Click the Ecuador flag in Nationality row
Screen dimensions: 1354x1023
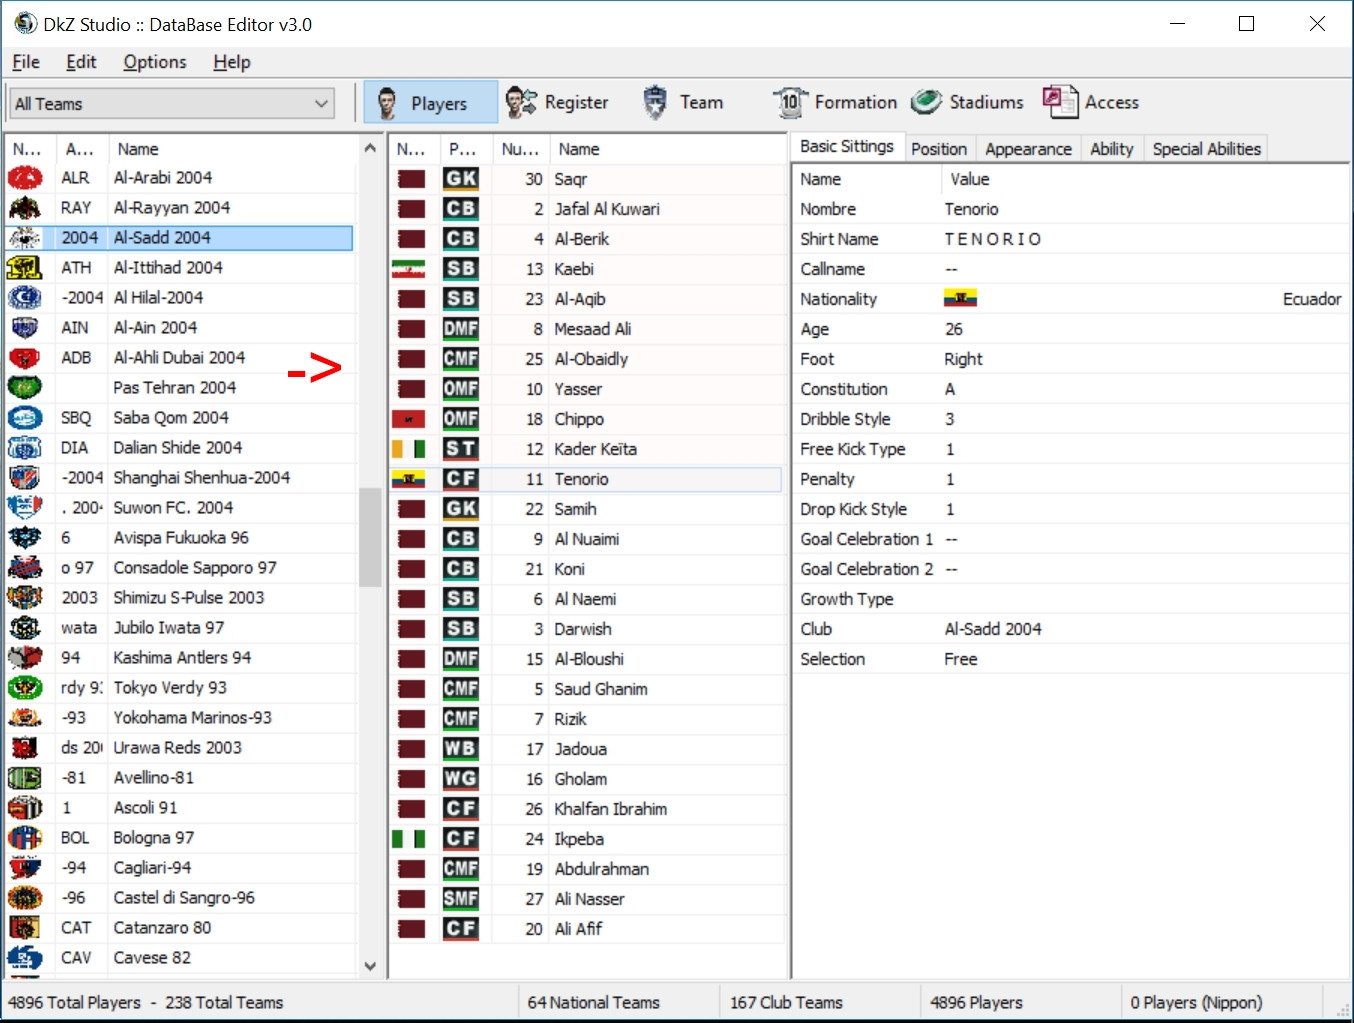[x=961, y=299]
